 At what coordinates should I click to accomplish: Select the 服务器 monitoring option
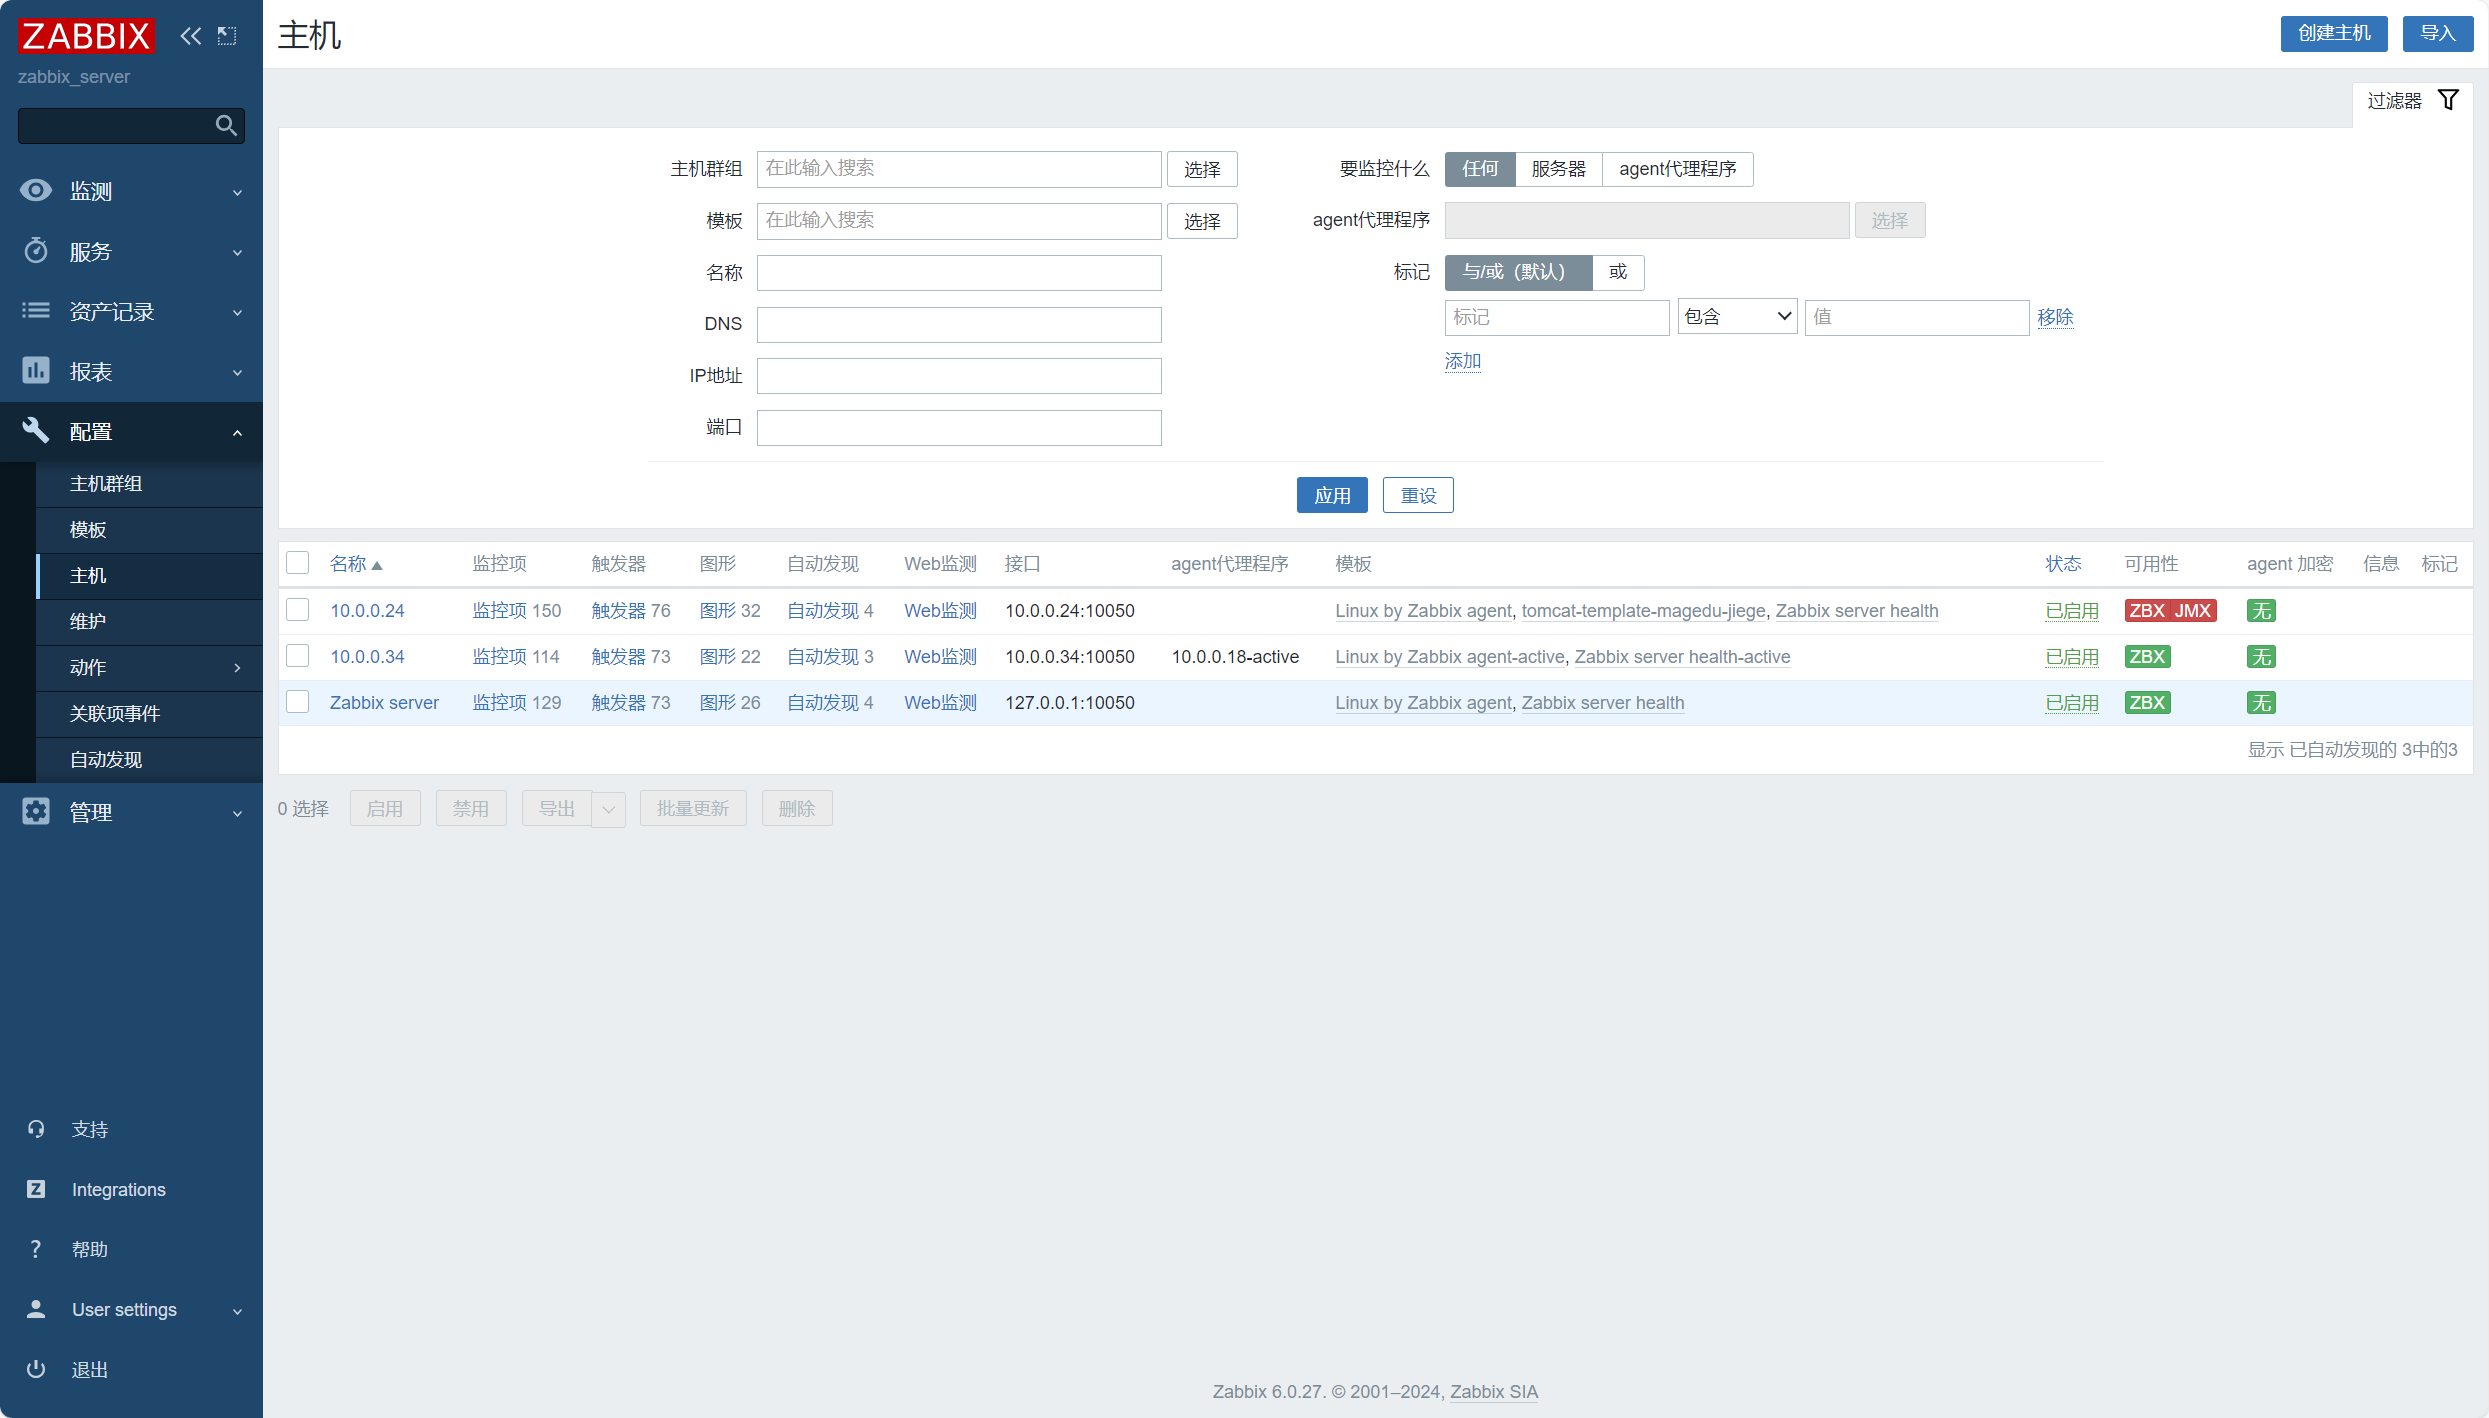coord(1558,169)
